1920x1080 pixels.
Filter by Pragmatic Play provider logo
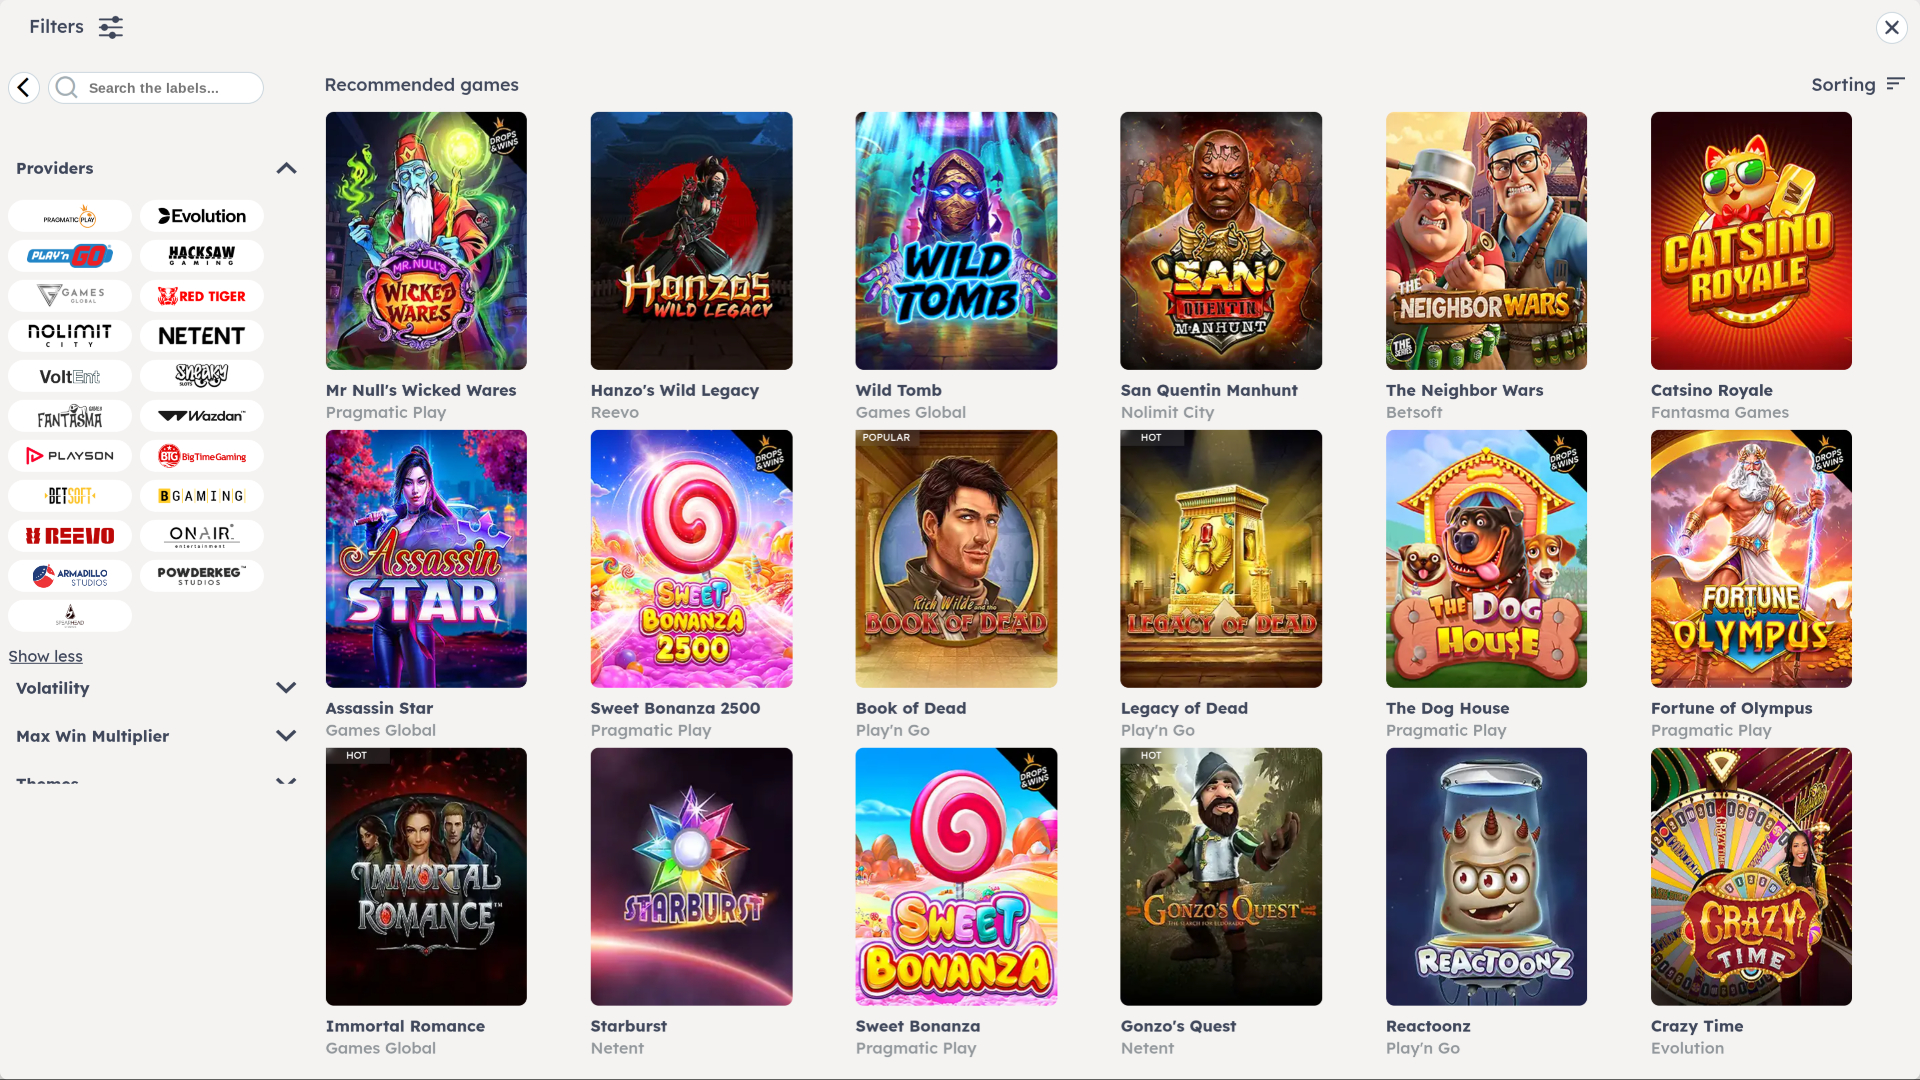(70, 216)
